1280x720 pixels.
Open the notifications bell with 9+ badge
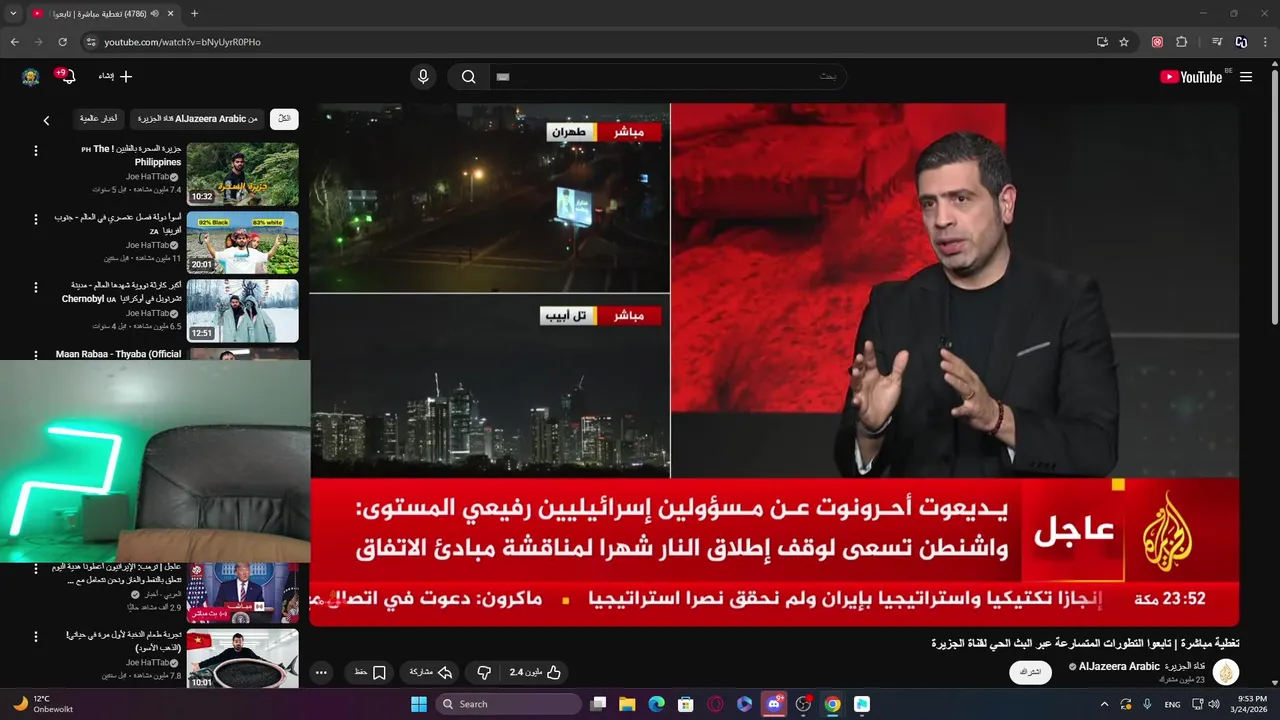pos(68,77)
